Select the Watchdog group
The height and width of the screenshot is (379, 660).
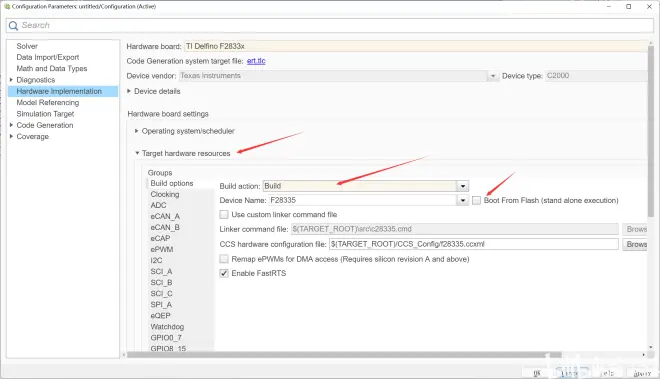click(x=167, y=327)
